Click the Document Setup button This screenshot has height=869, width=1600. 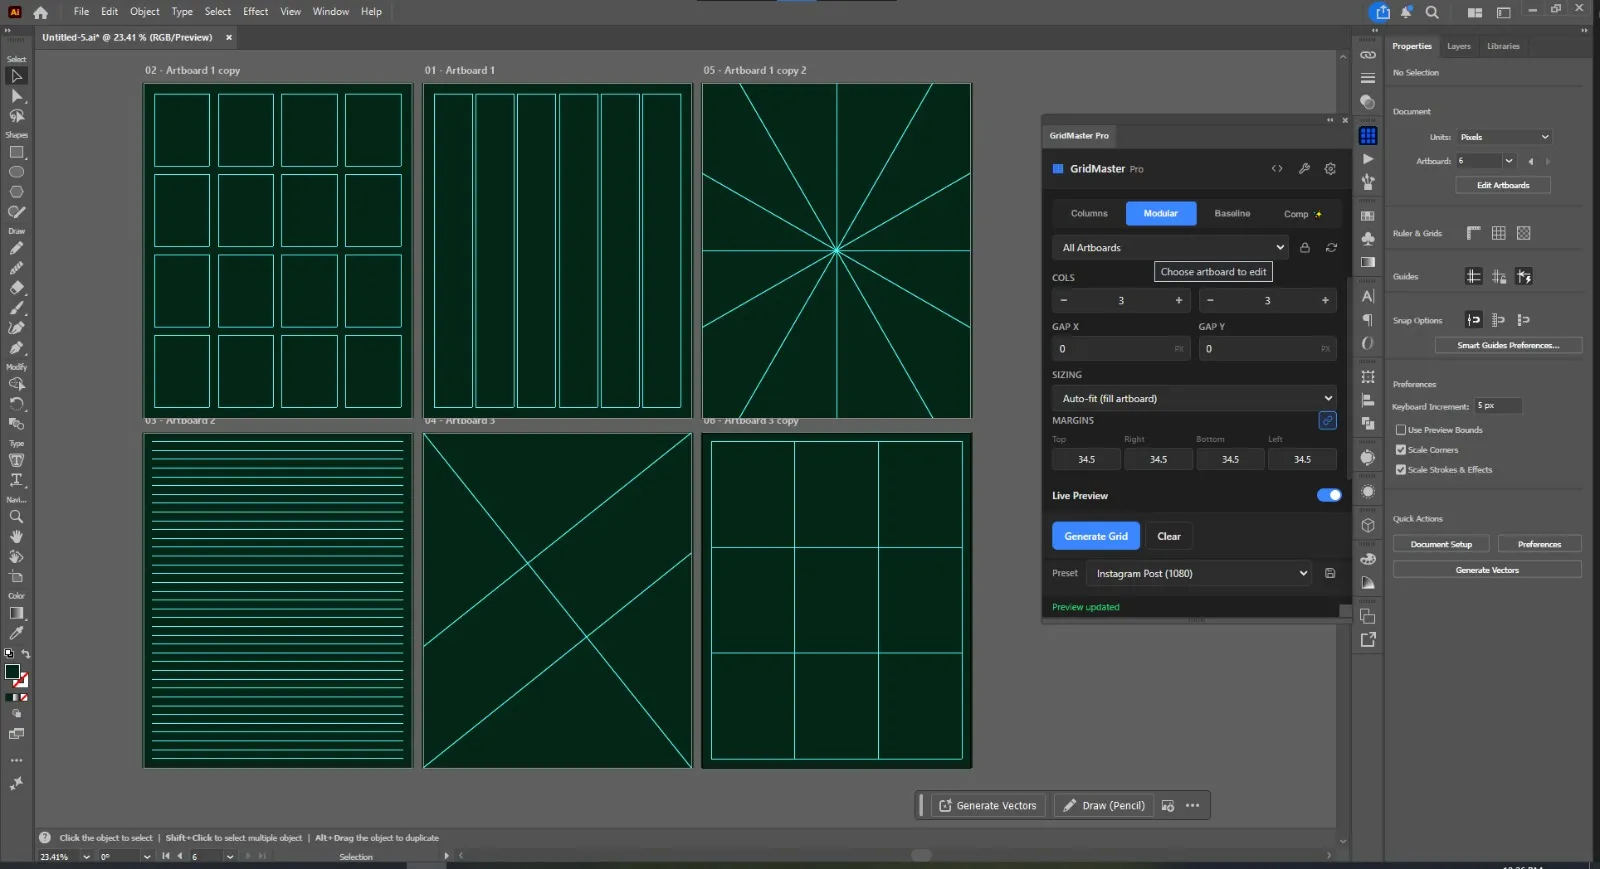1441,544
